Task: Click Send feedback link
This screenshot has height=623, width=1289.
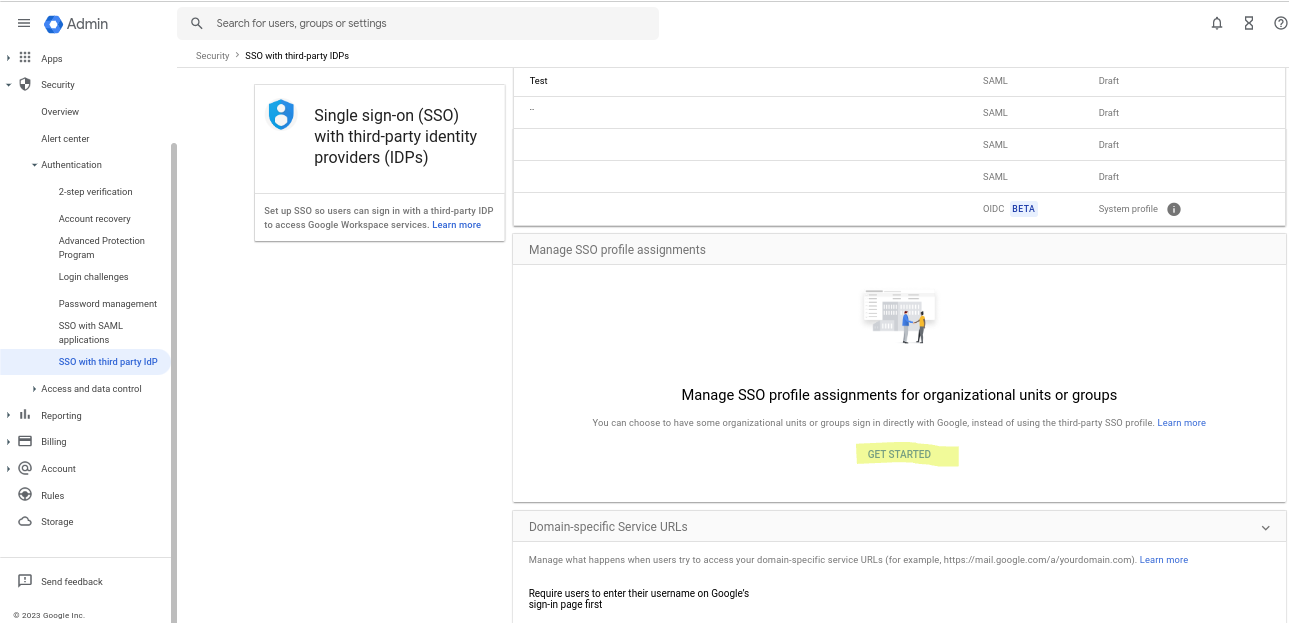Action: pyautogui.click(x=72, y=582)
